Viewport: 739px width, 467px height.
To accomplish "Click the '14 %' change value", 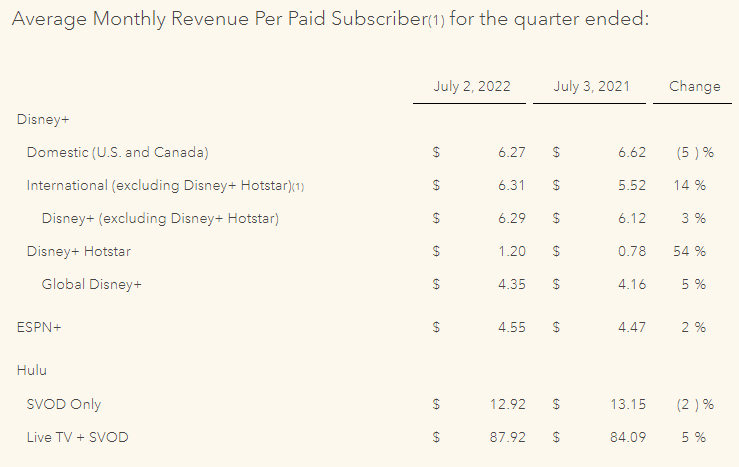I will point(690,185).
